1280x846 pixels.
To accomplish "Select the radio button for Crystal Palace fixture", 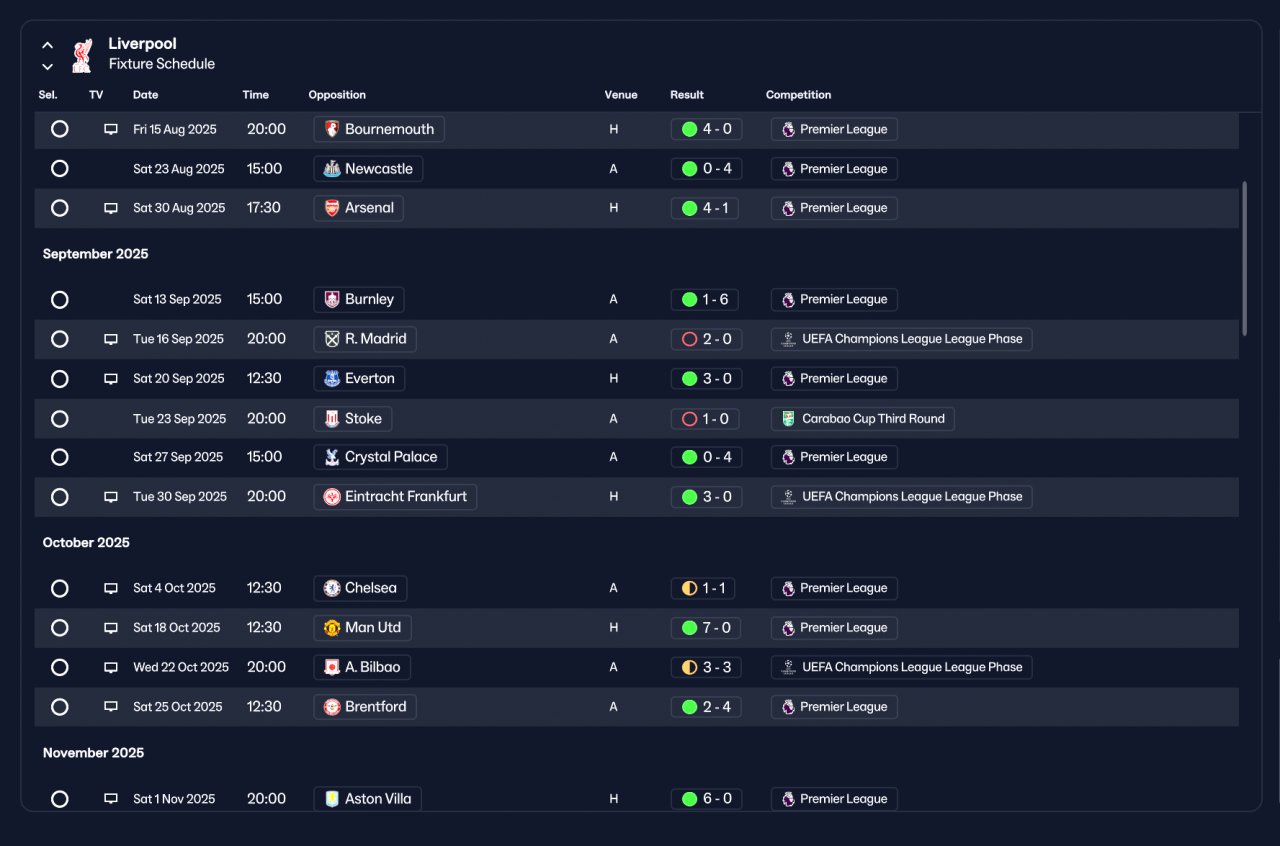I will [x=60, y=457].
